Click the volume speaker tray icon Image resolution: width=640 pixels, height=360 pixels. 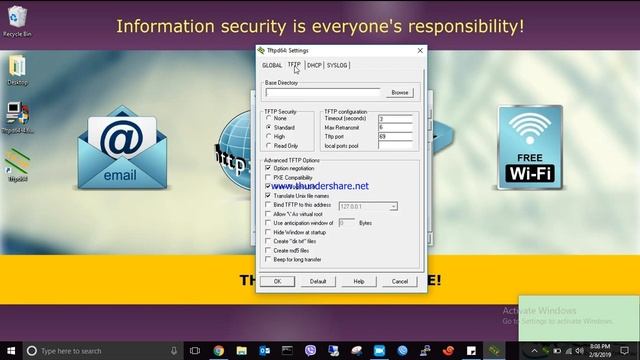580,351
